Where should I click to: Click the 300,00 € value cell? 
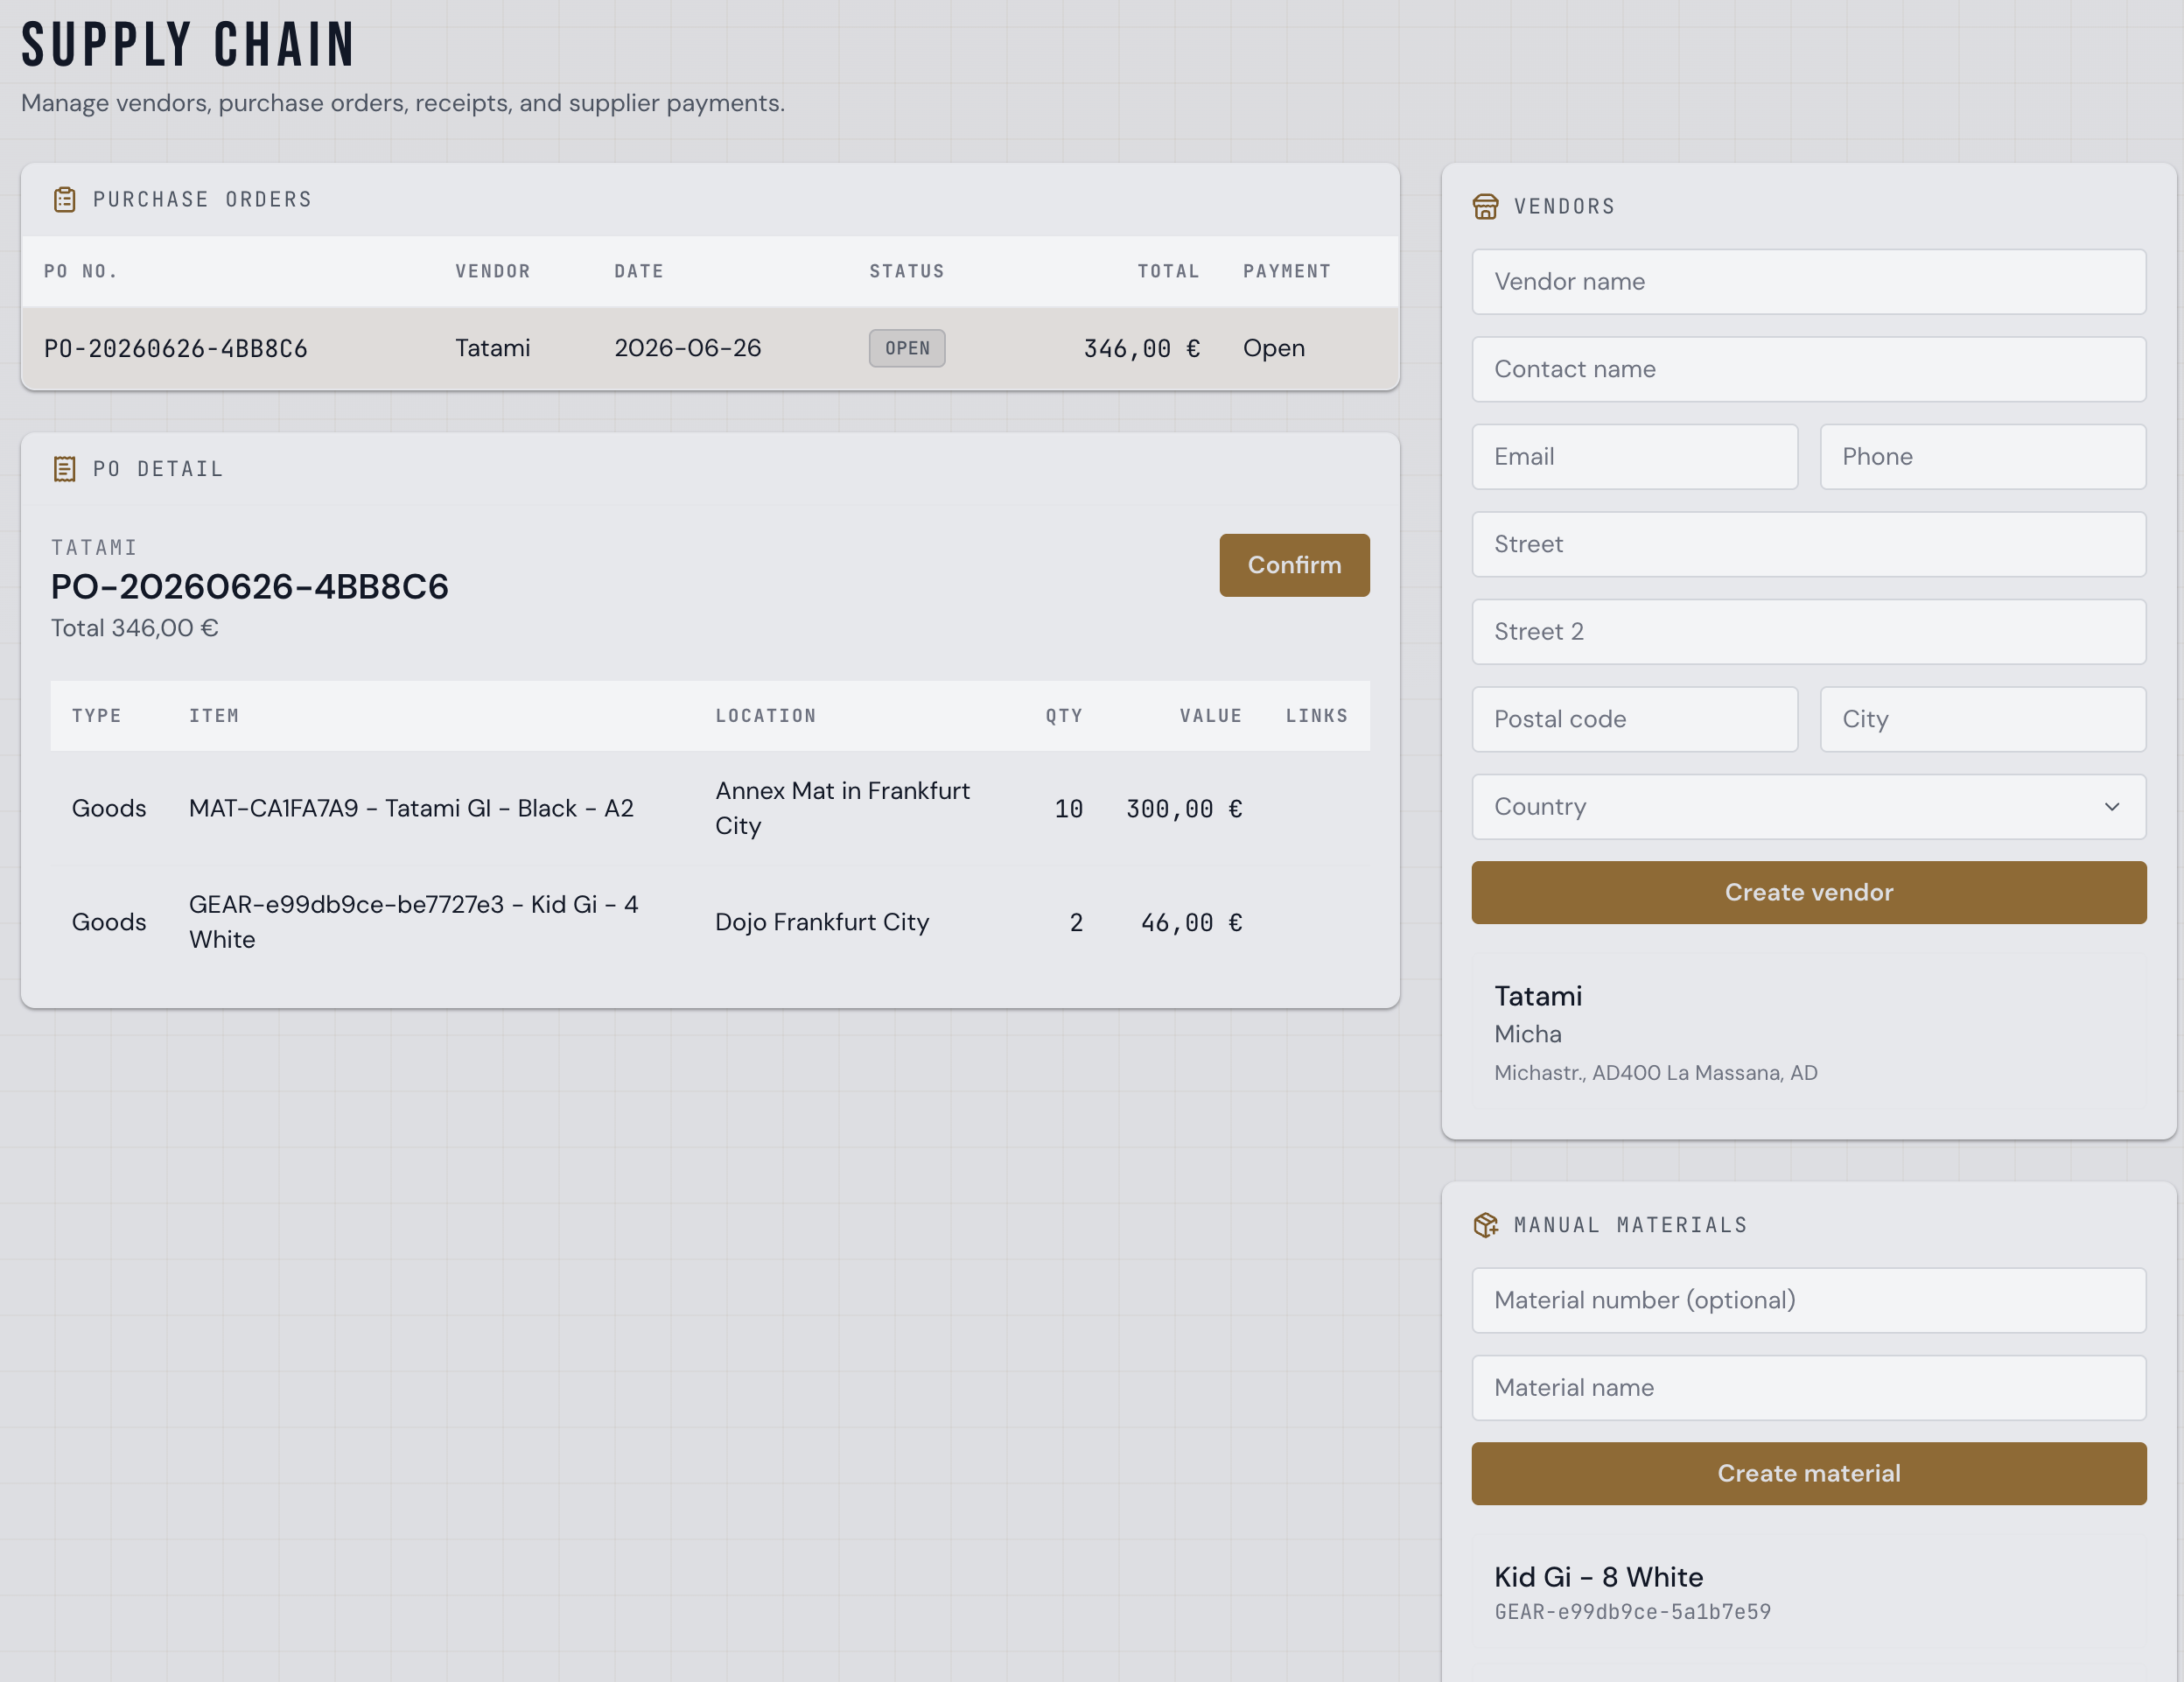click(x=1184, y=808)
